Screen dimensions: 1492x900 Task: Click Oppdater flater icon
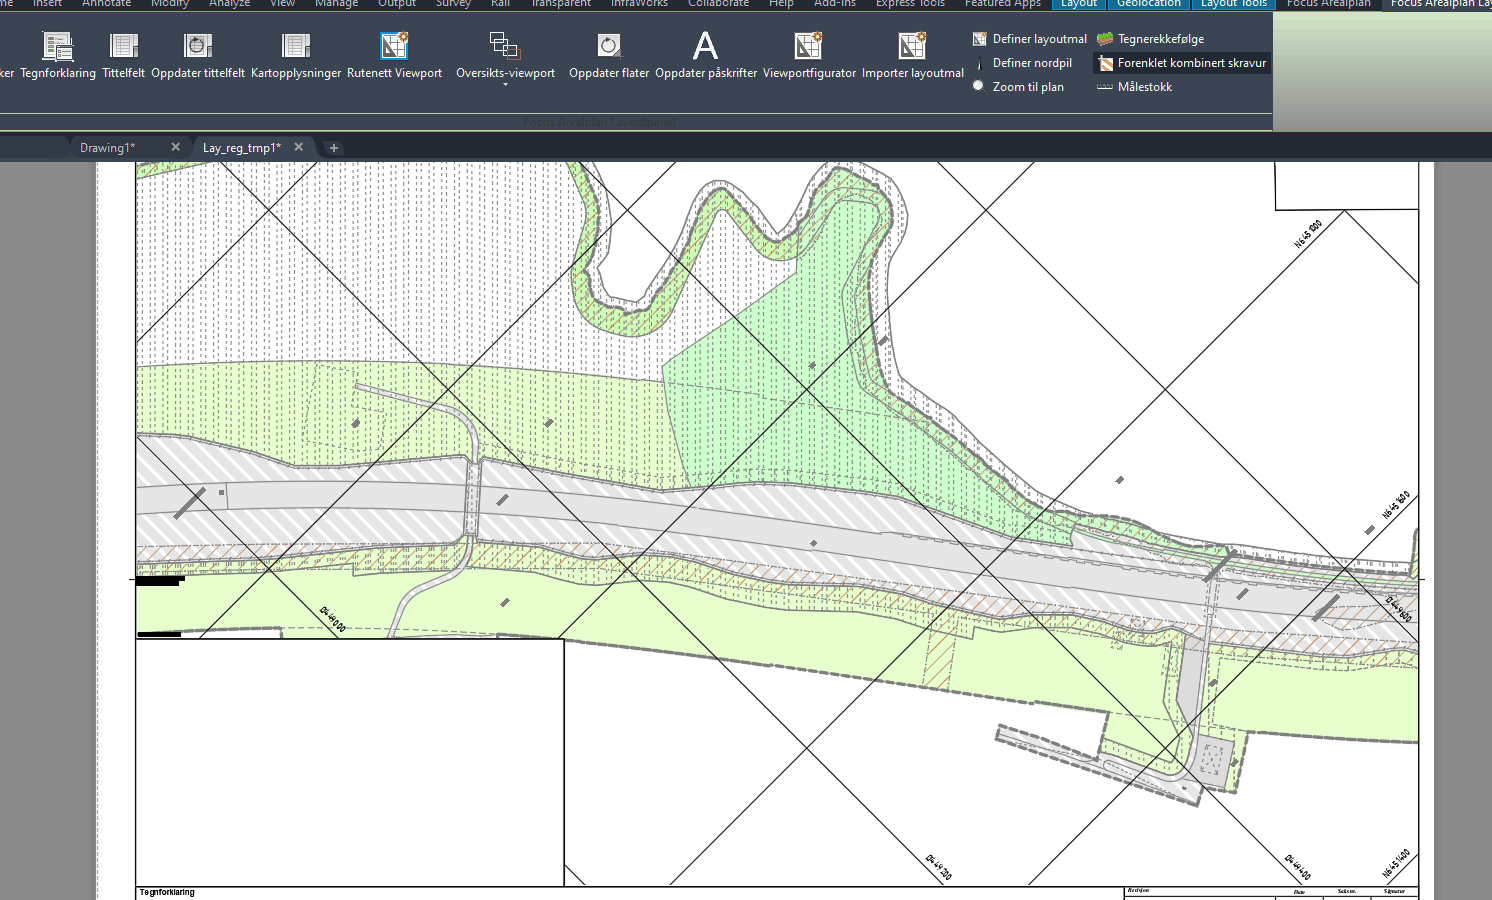click(x=608, y=46)
